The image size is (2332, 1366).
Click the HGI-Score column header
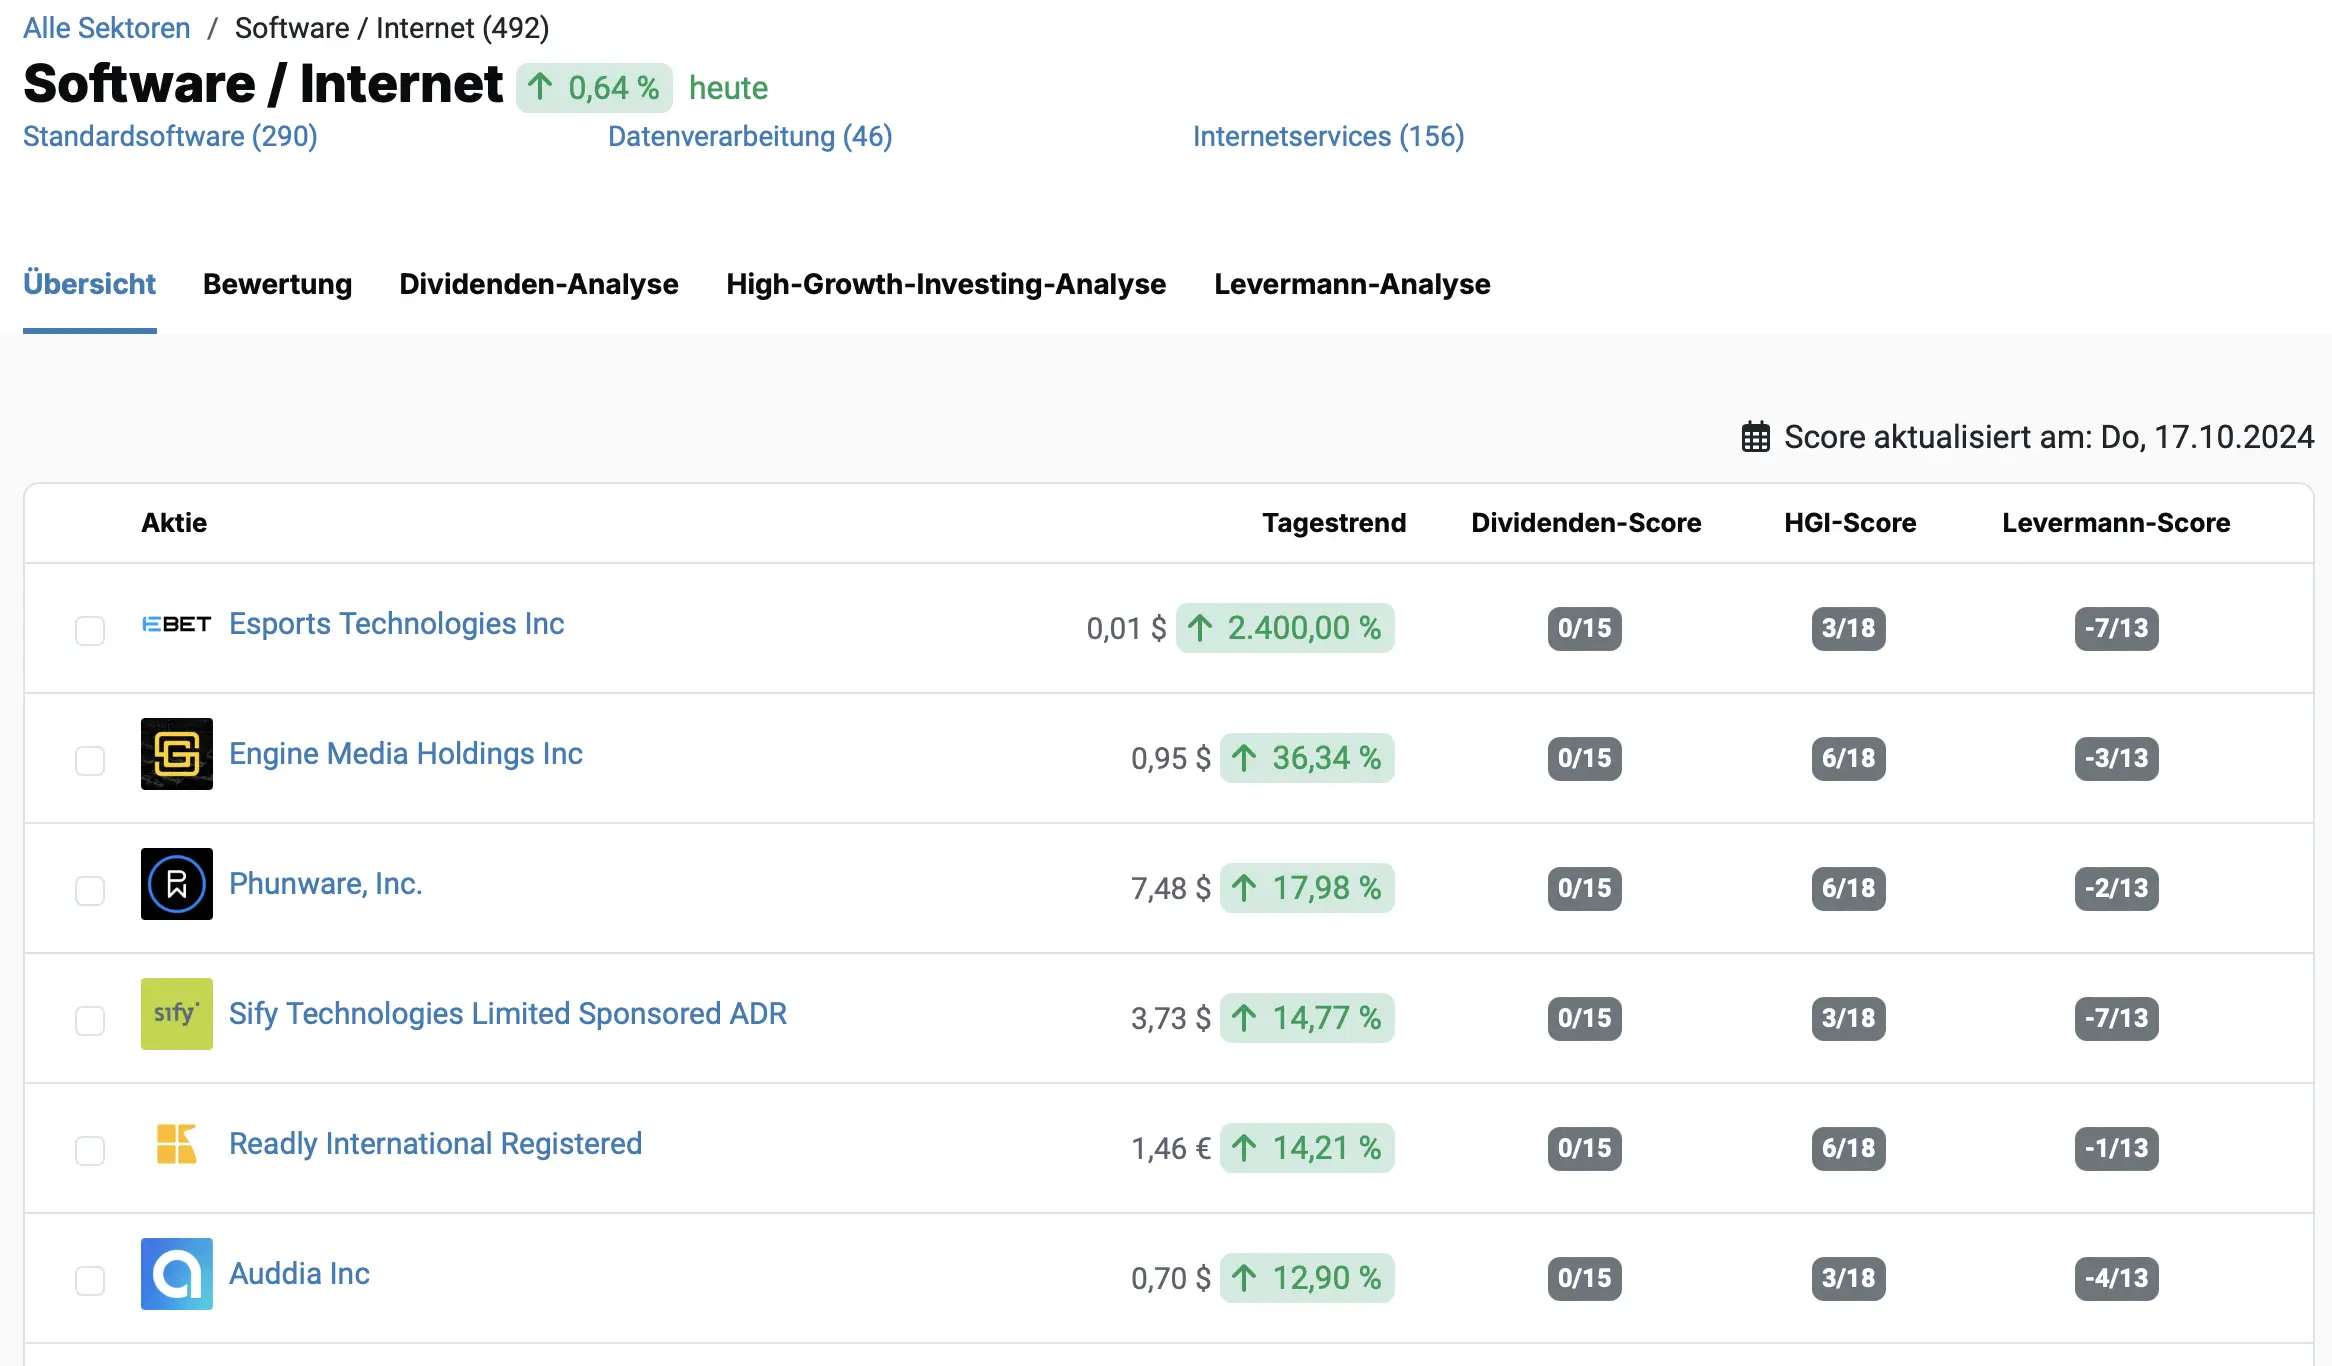point(1850,523)
